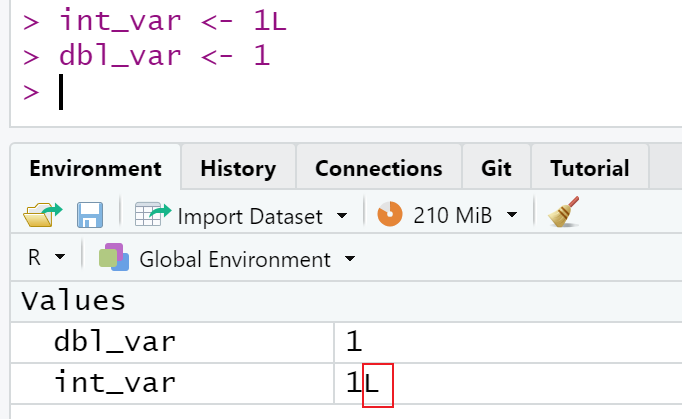Click the 210 MiB memory label

[453, 215]
